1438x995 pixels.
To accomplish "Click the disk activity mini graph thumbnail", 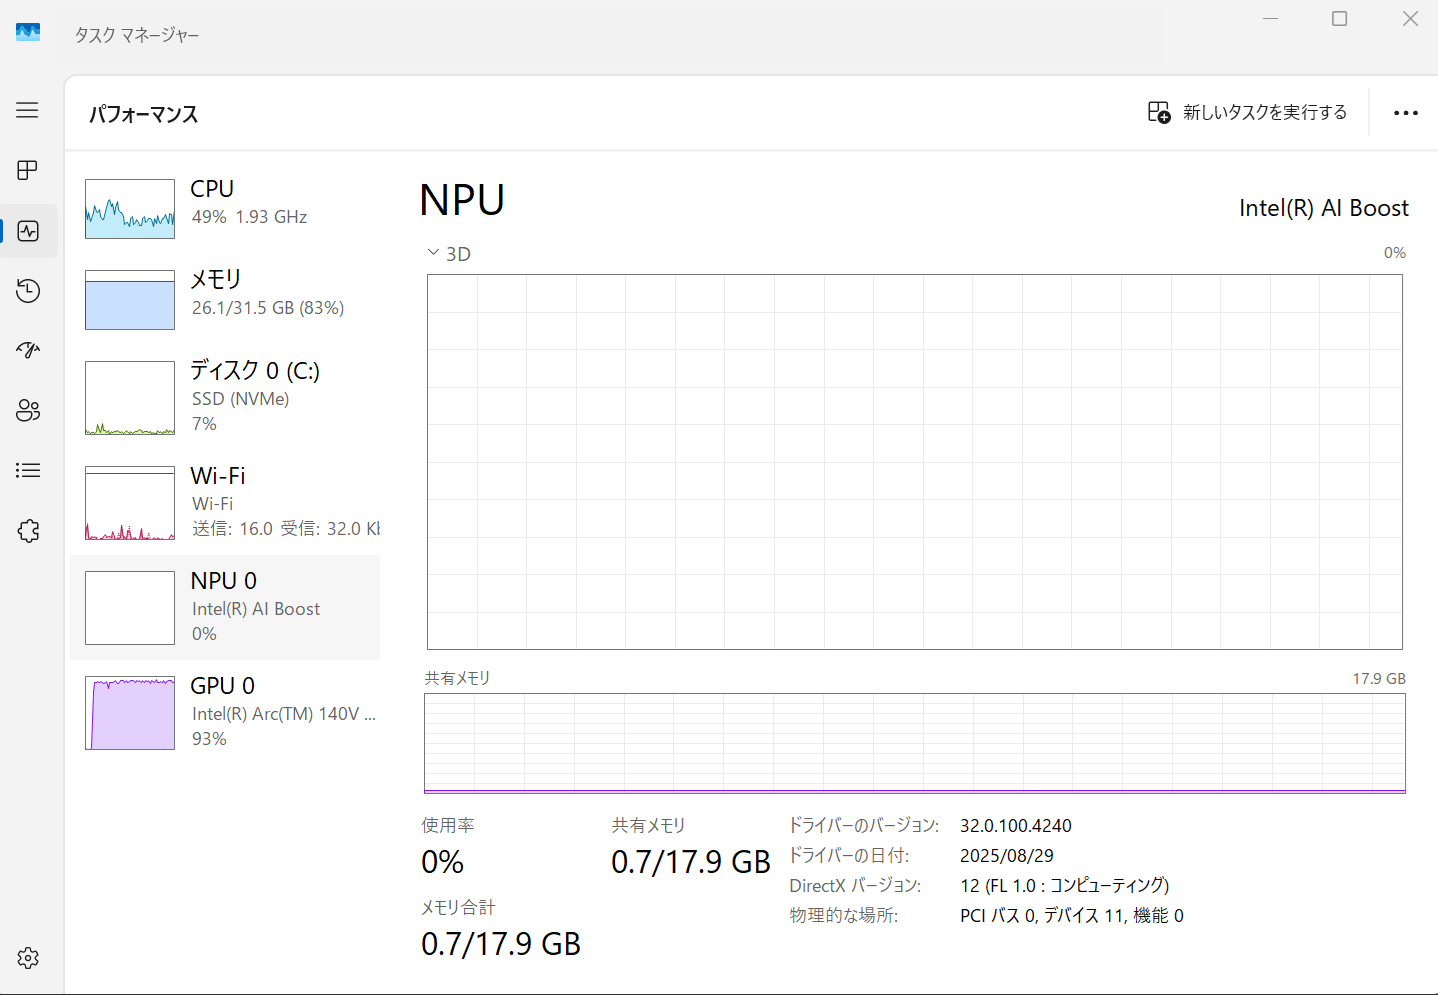I will (x=130, y=398).
